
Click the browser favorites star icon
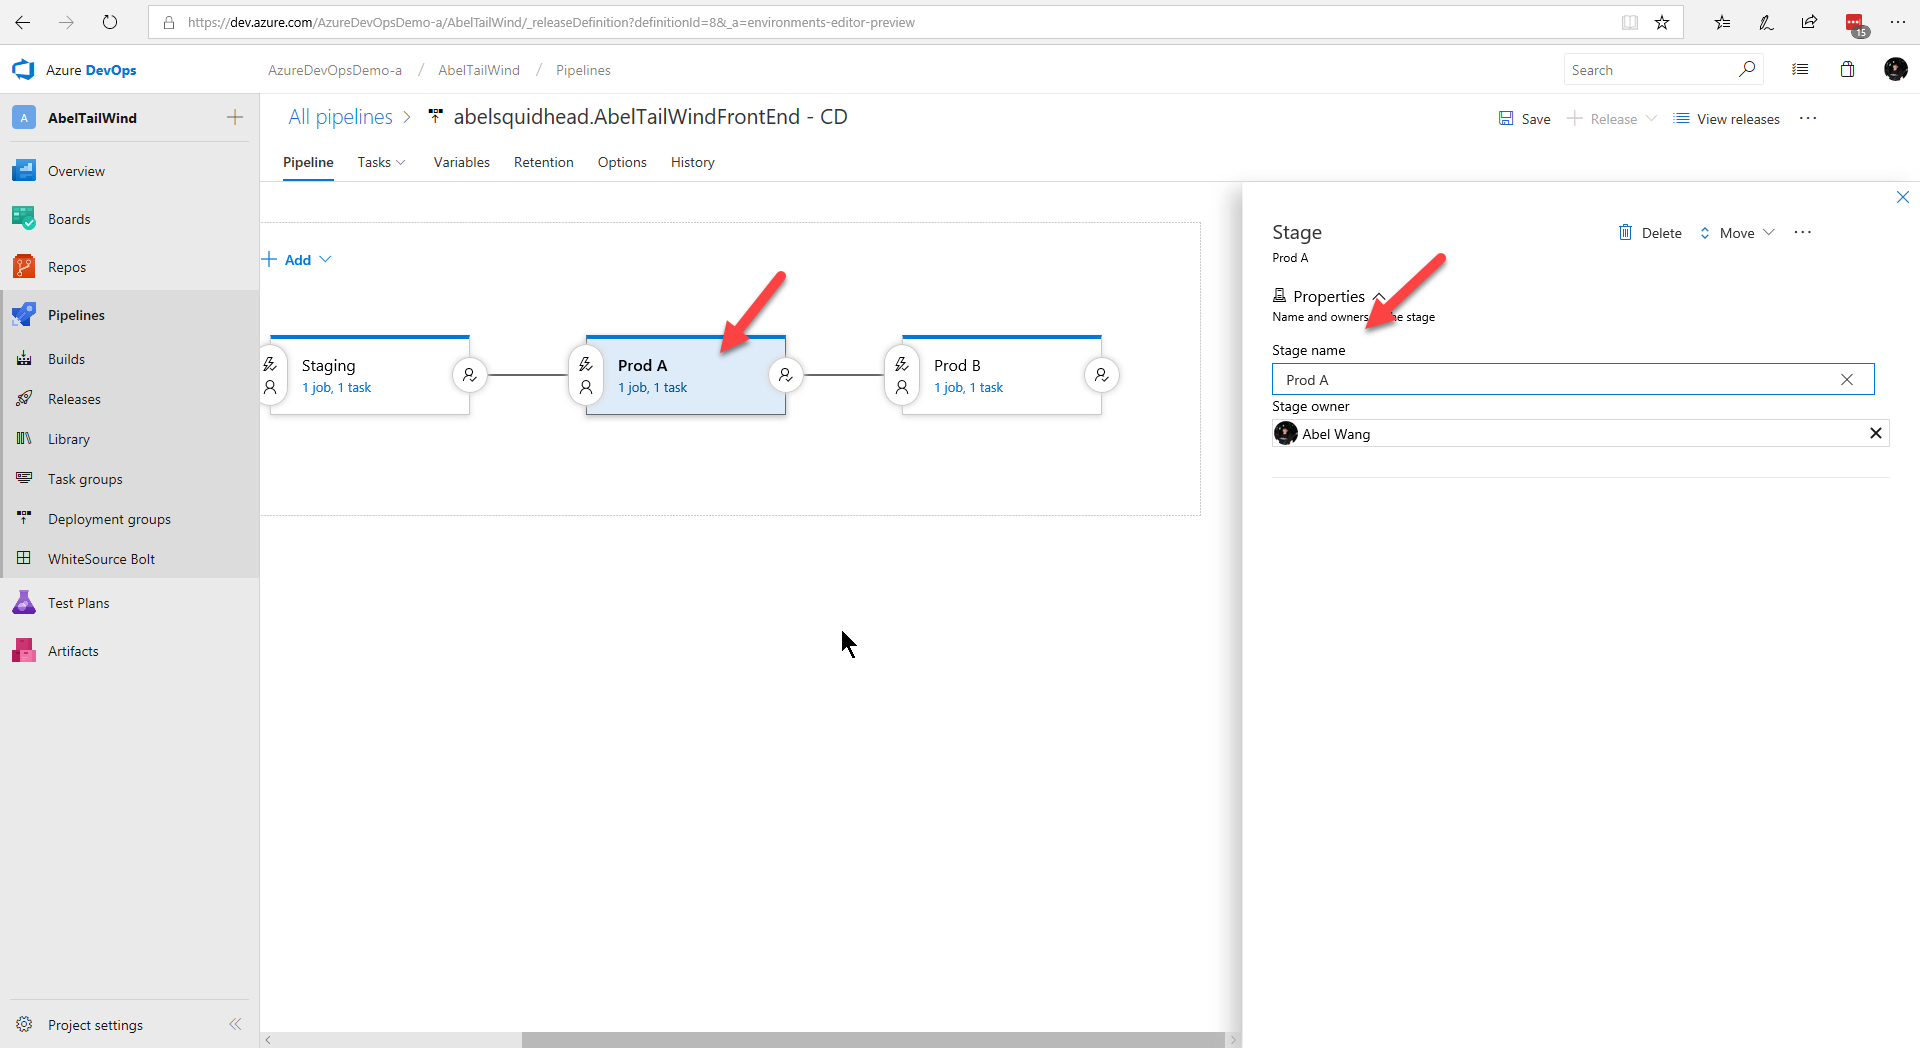coord(1662,22)
